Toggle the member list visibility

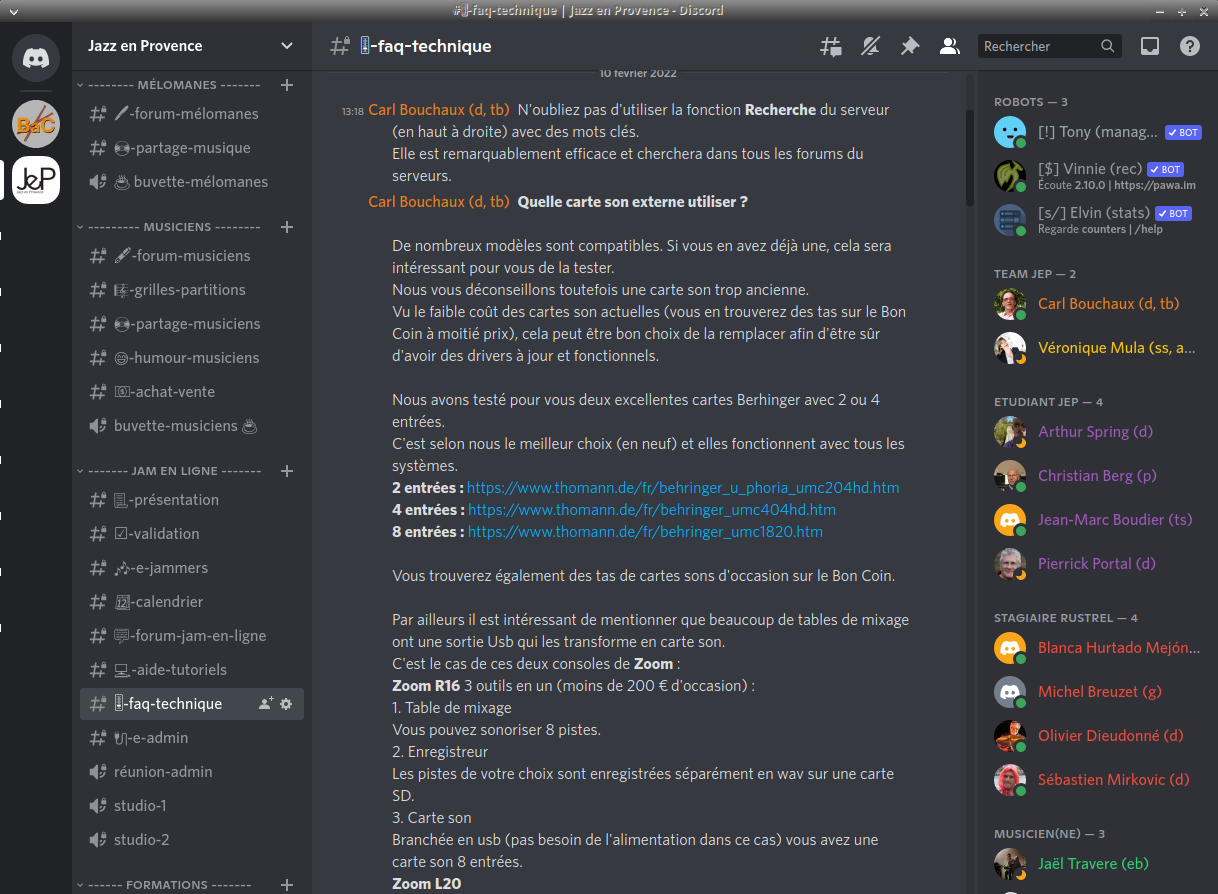[x=949, y=46]
